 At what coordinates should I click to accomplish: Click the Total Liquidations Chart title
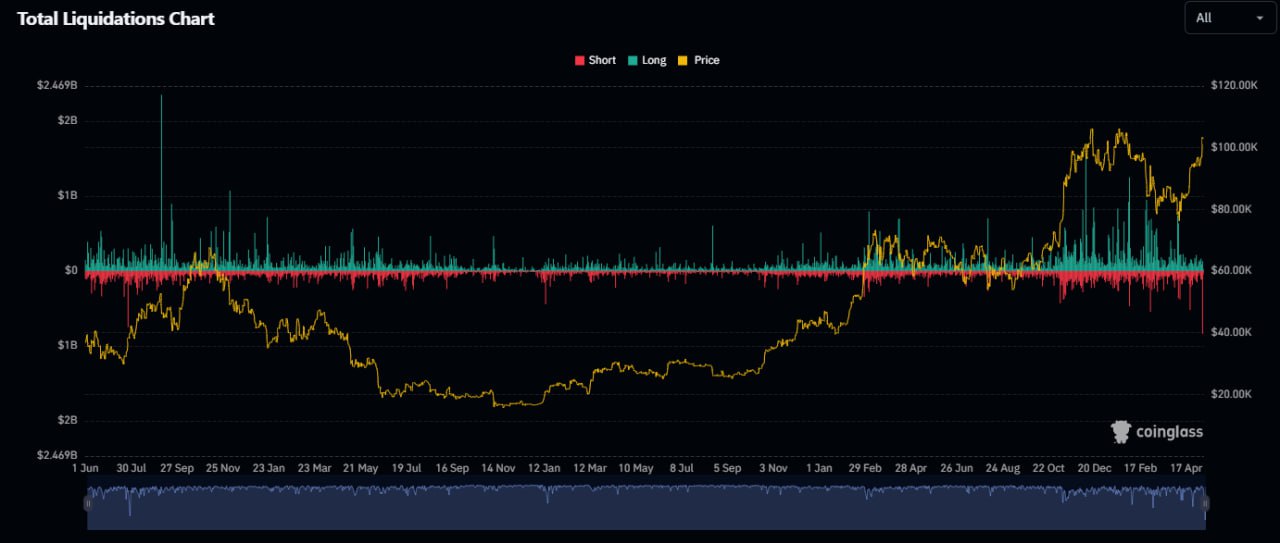click(x=116, y=18)
